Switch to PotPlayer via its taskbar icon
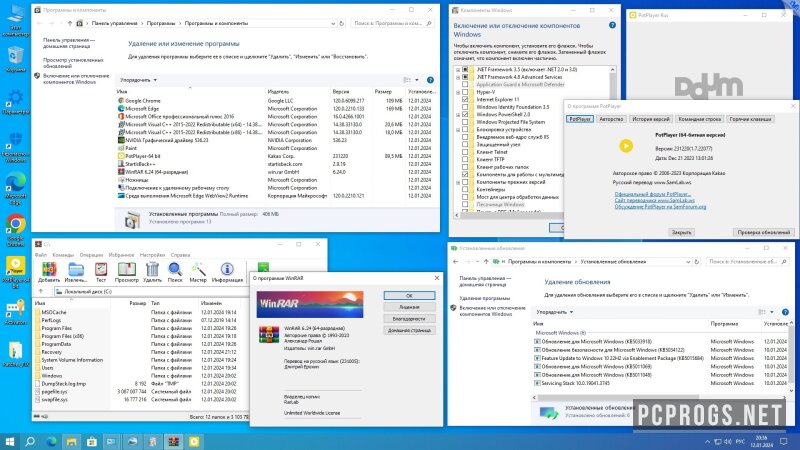 coord(194,441)
